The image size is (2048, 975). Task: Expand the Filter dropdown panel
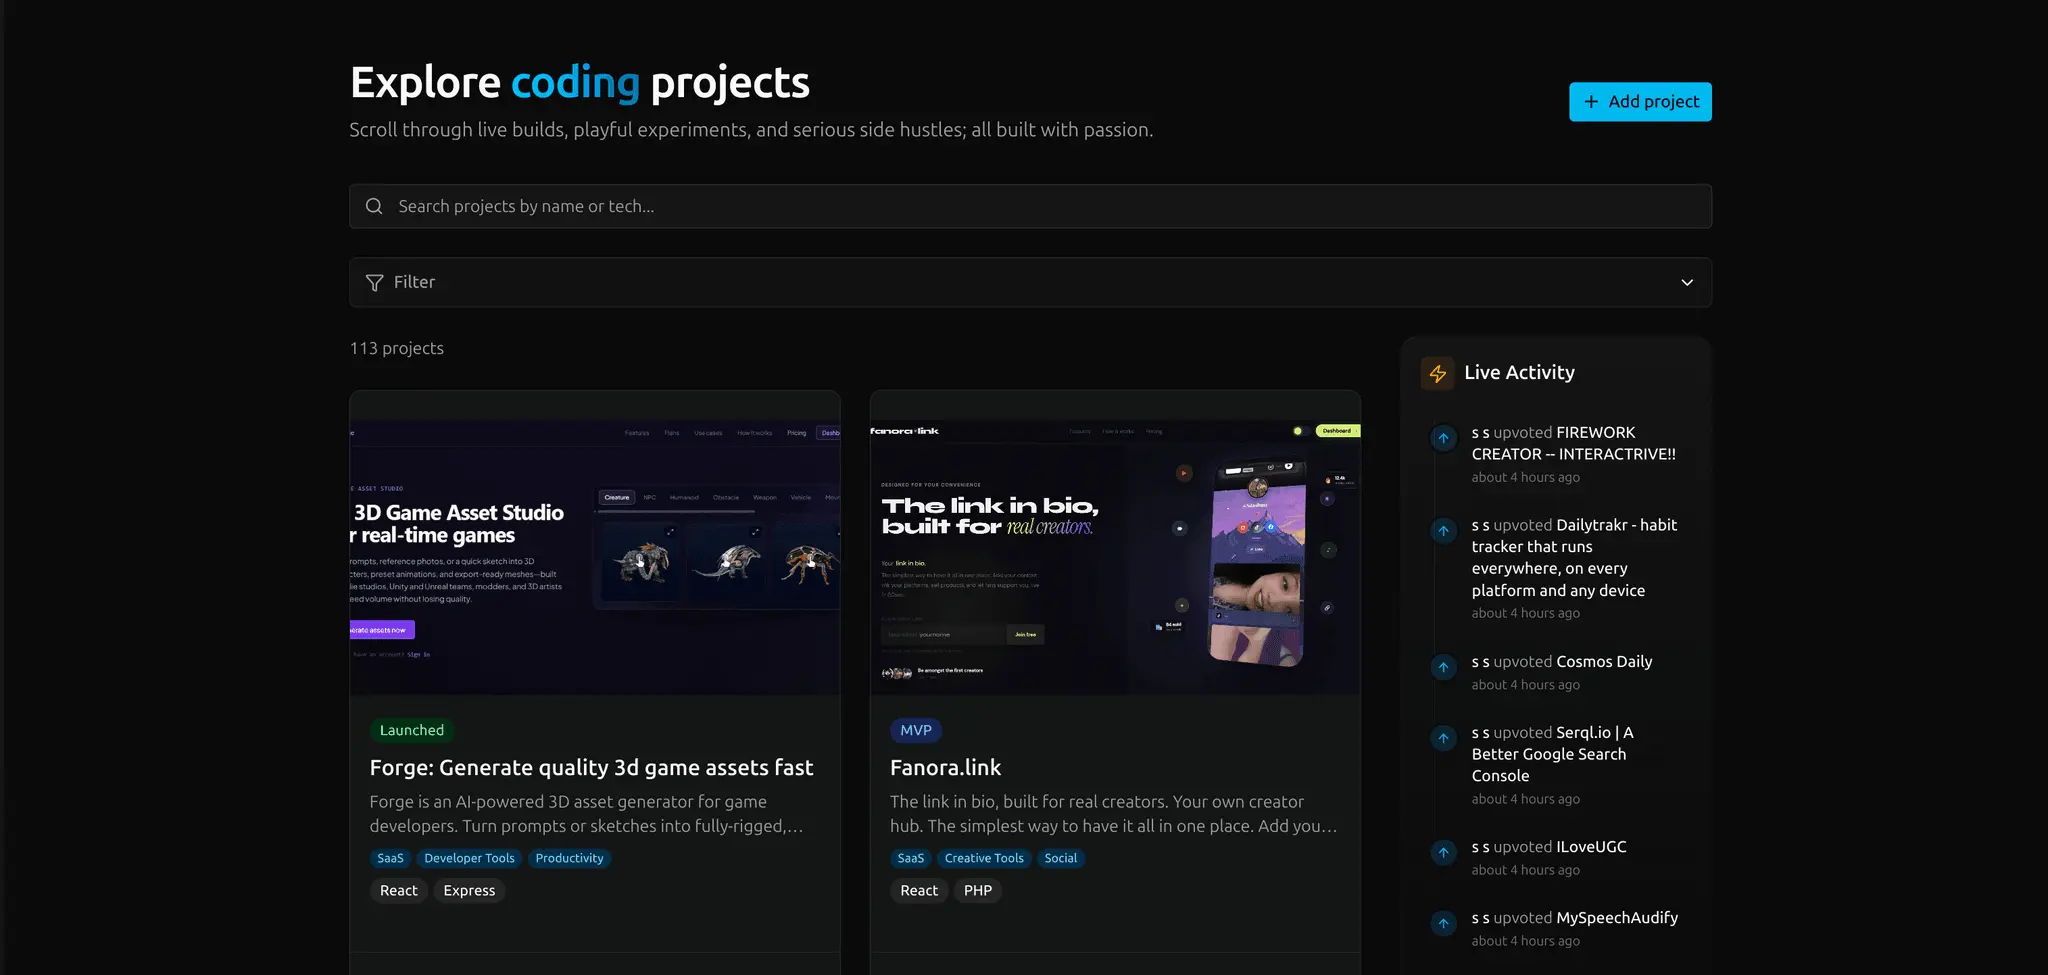[1030, 282]
